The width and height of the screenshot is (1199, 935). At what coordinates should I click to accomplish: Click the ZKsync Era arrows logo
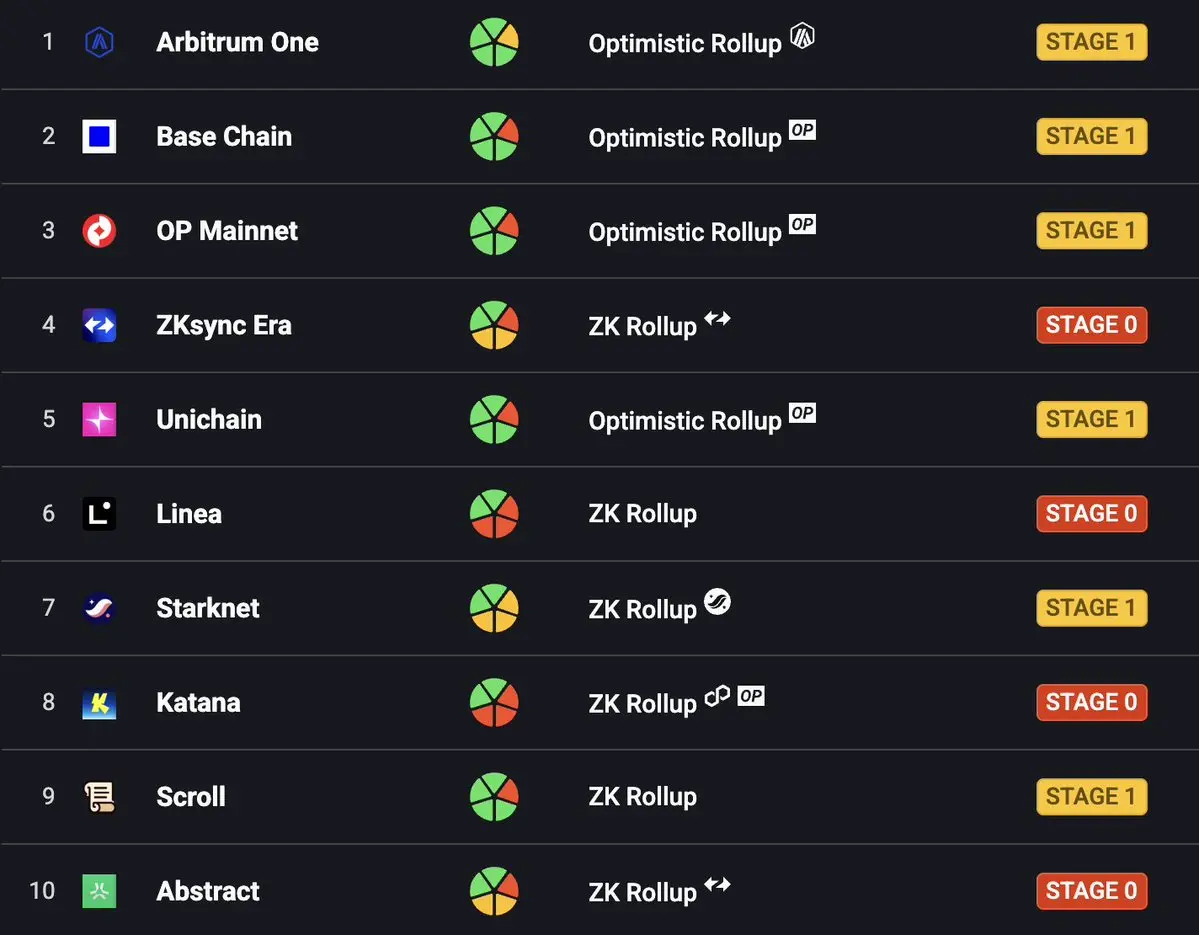click(99, 325)
